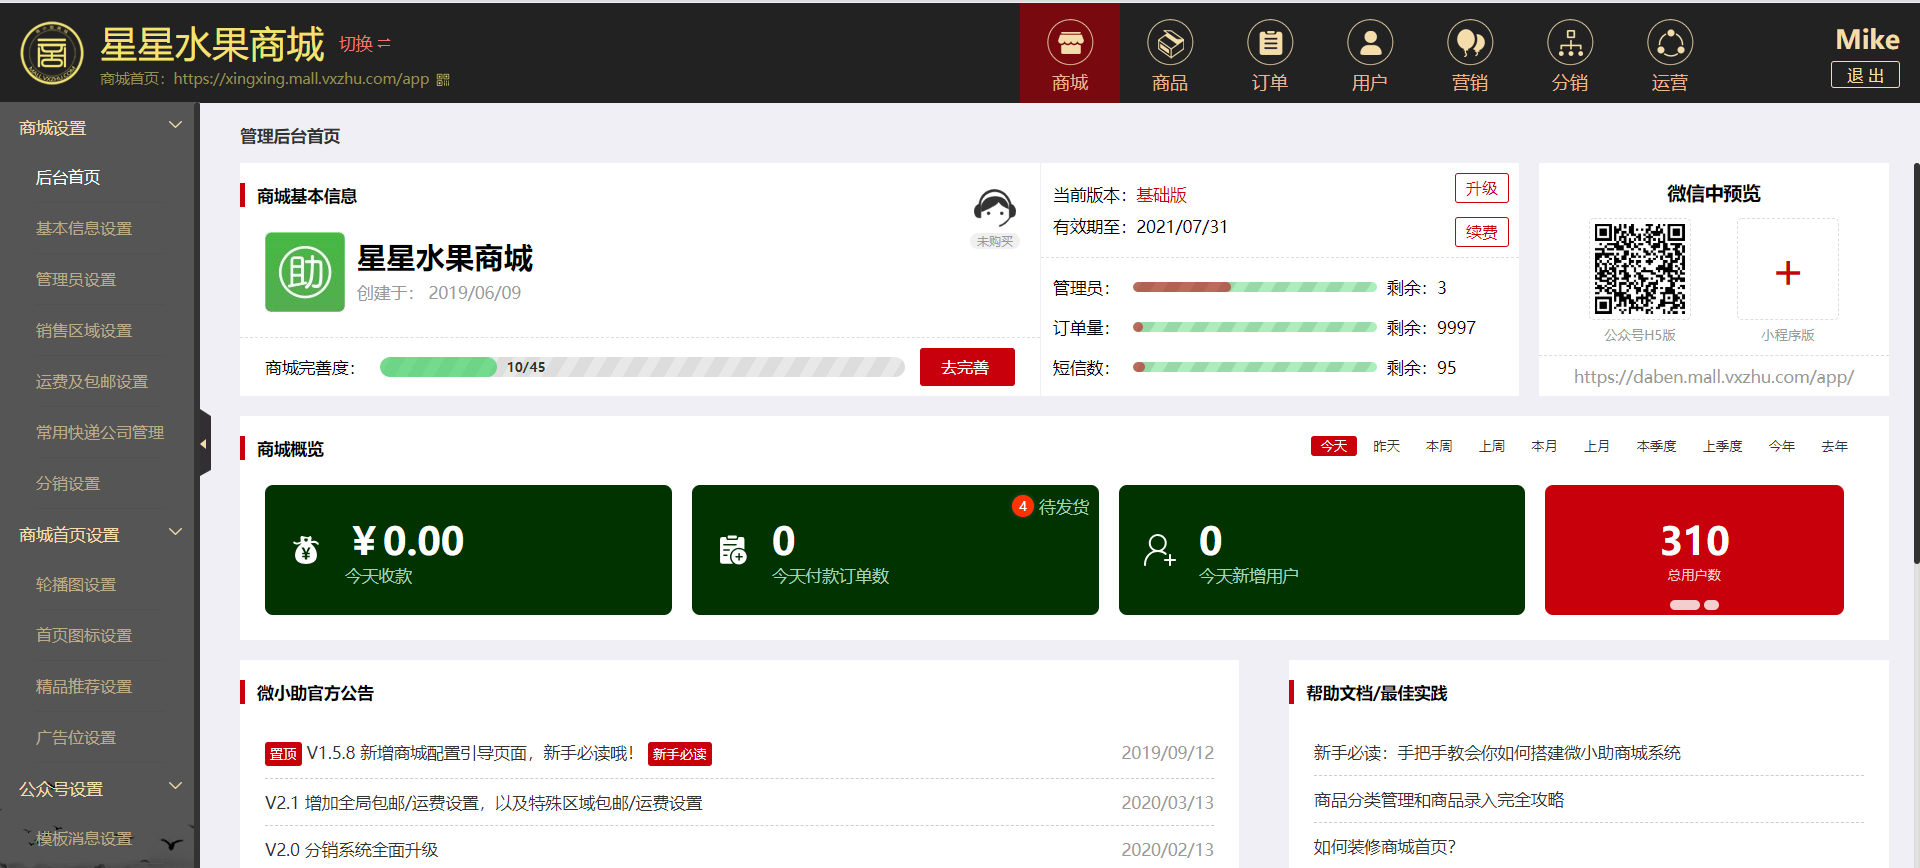This screenshot has height=868, width=1920.
Task: Switch overview range to 昨天
Action: click(x=1386, y=446)
